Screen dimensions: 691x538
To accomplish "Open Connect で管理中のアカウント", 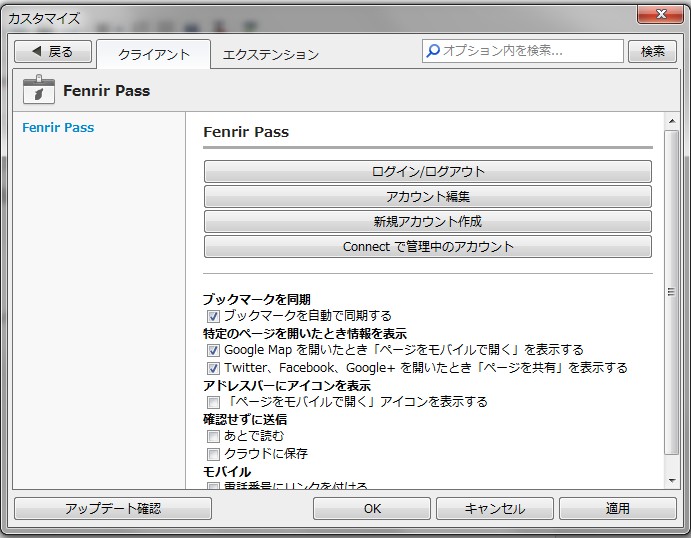I will tap(427, 247).
